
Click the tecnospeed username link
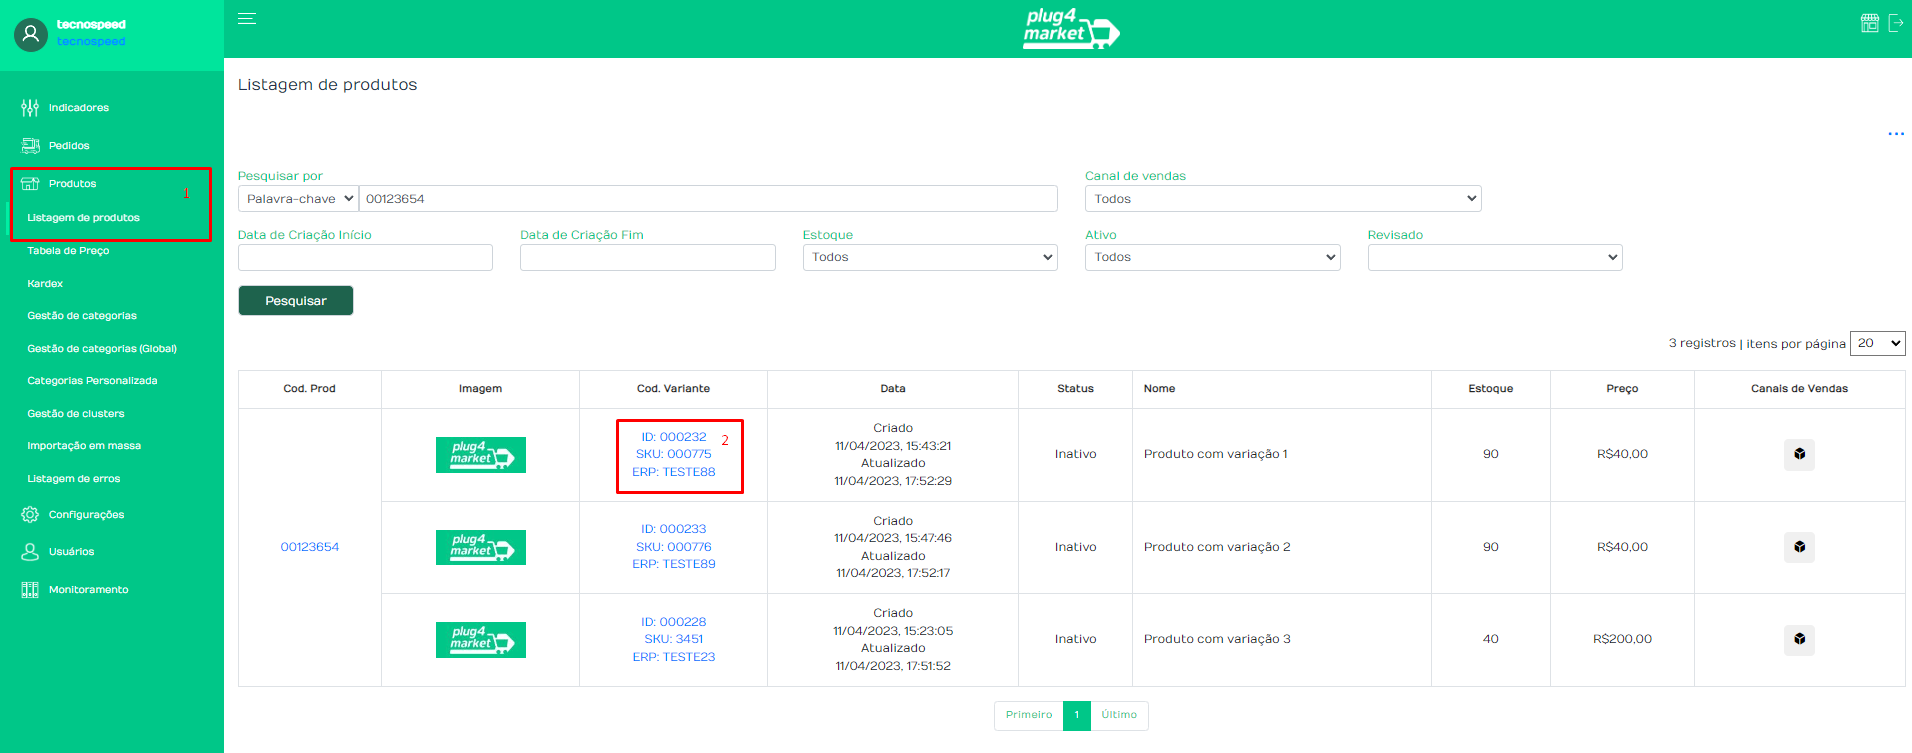pyautogui.click(x=91, y=42)
